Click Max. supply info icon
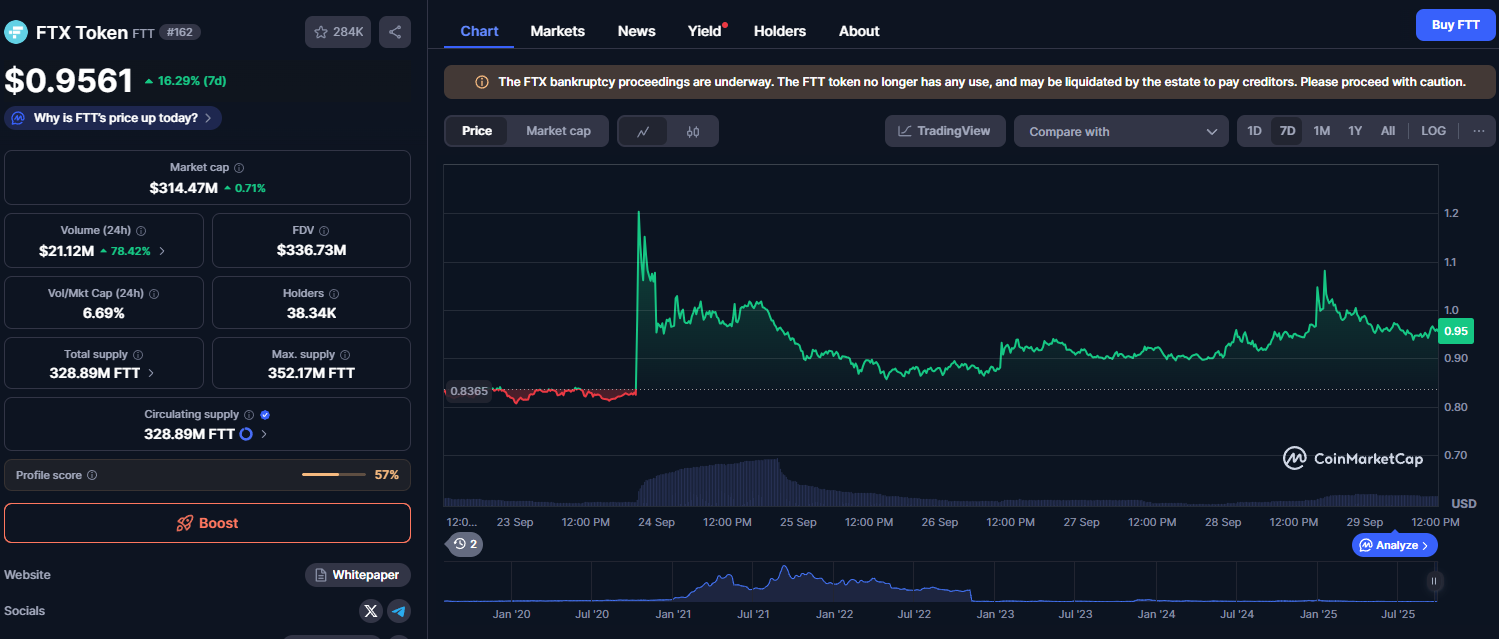 (x=346, y=355)
